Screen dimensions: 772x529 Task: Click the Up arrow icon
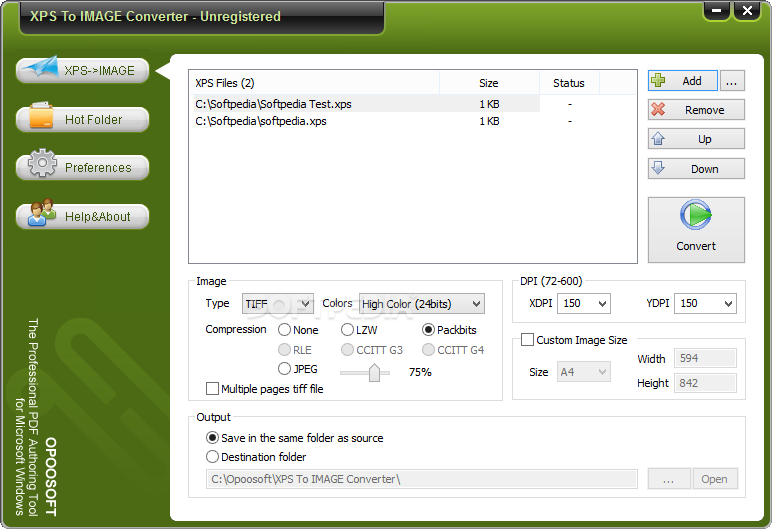(658, 138)
